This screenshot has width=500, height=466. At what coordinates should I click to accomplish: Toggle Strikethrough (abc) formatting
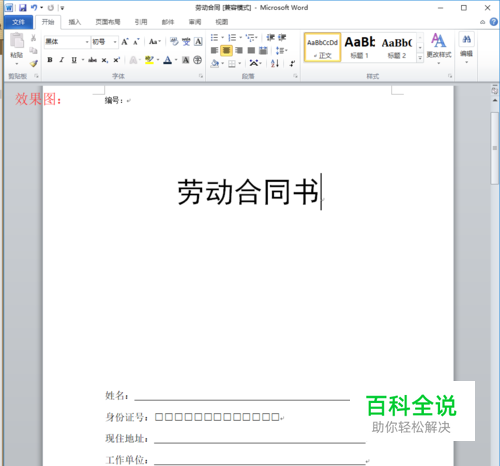coord(92,60)
